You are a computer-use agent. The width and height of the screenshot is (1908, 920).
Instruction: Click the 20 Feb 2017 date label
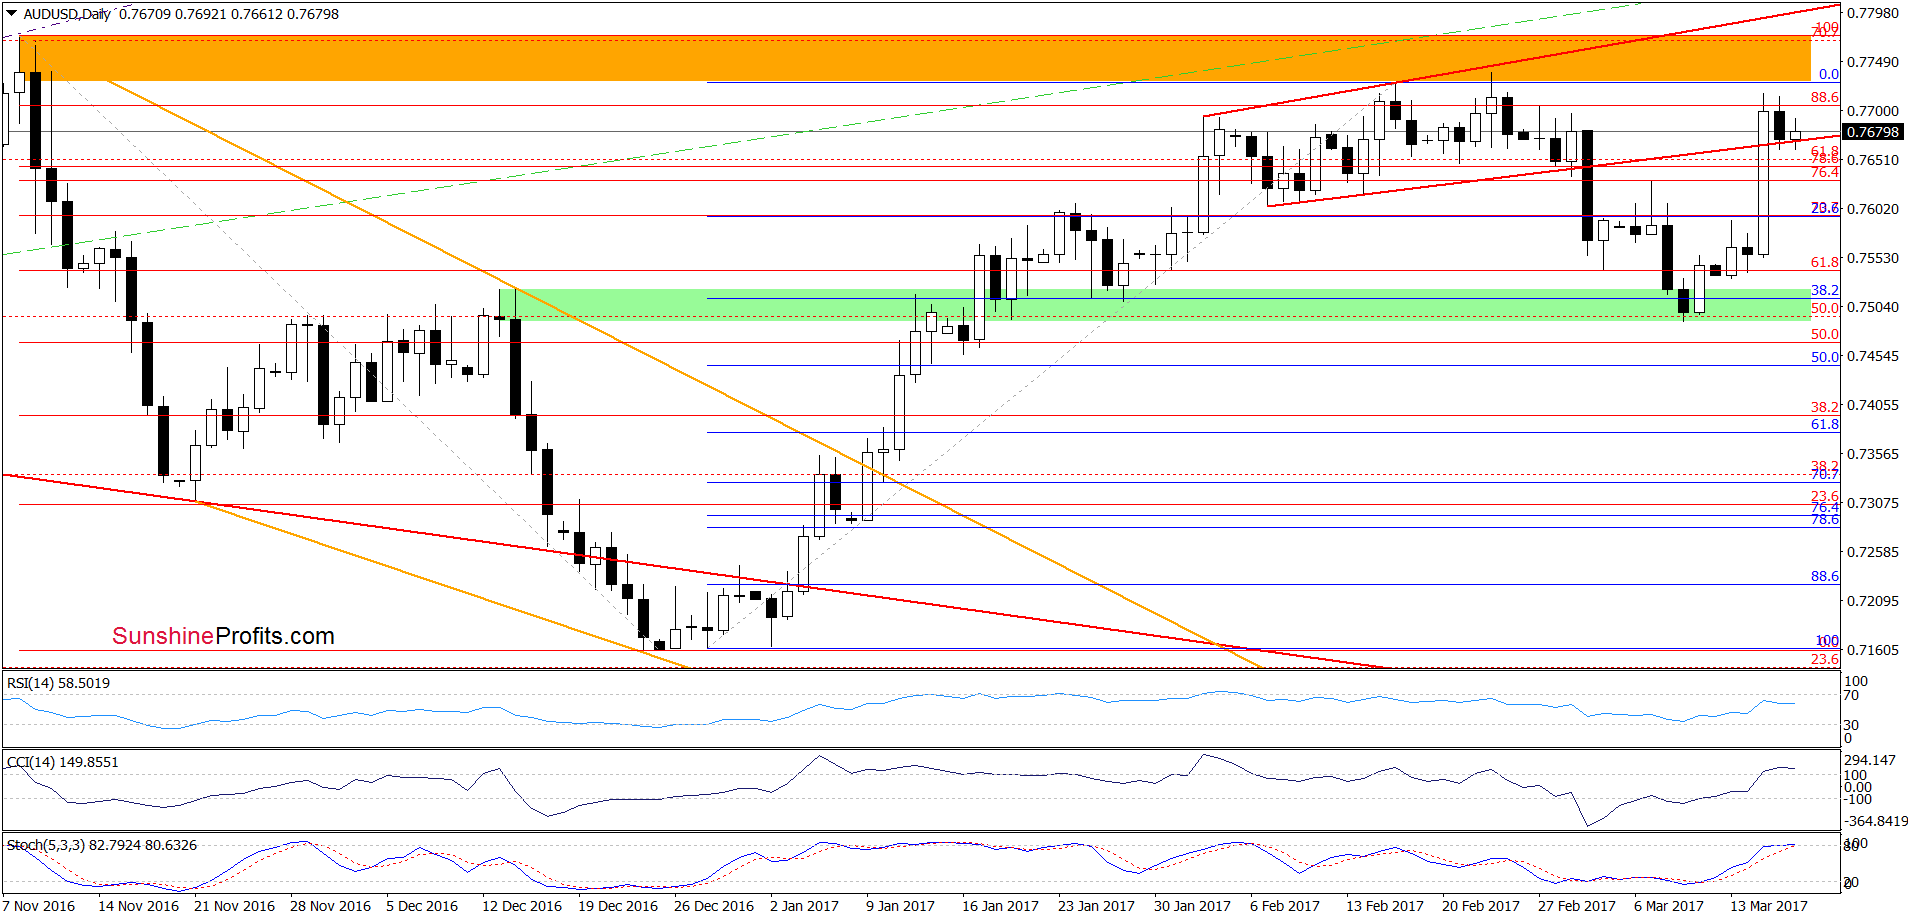pos(1481,906)
